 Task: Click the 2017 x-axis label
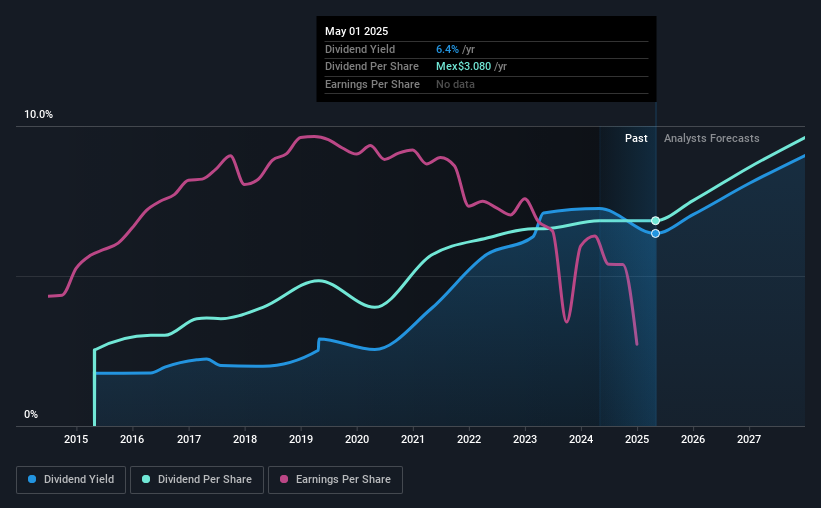(188, 439)
